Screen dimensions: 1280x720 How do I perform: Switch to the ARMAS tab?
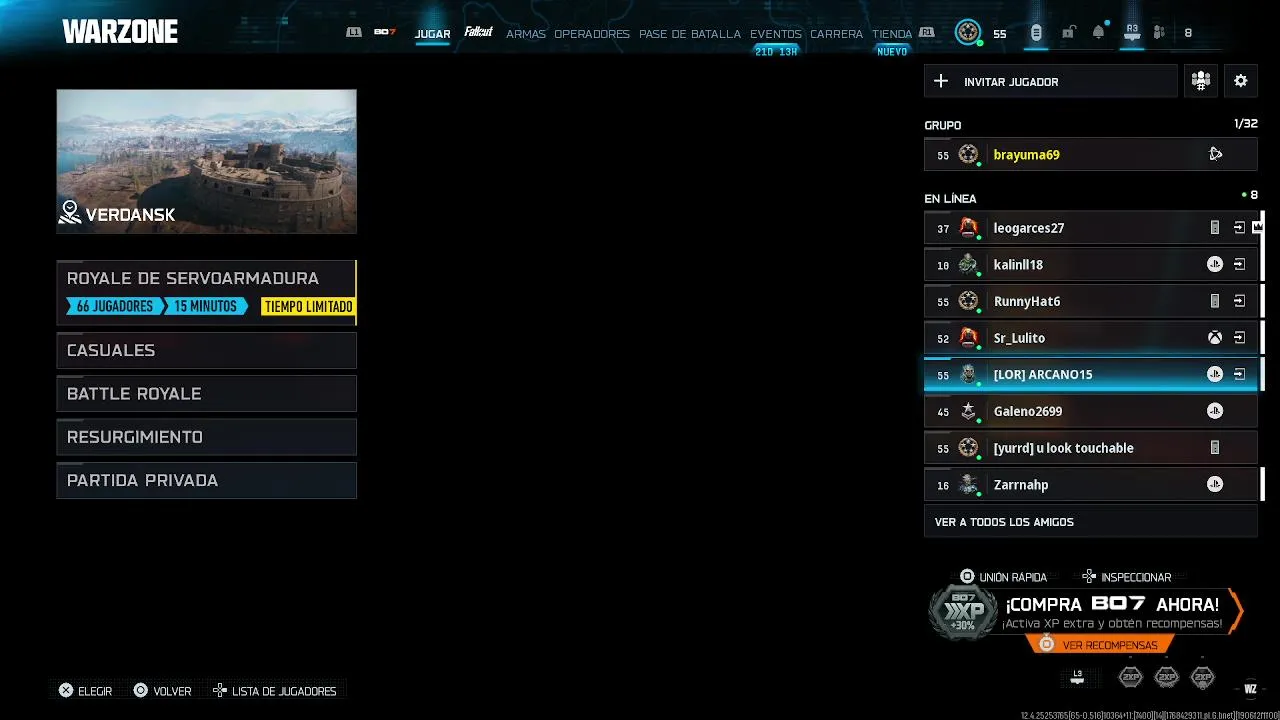(525, 34)
